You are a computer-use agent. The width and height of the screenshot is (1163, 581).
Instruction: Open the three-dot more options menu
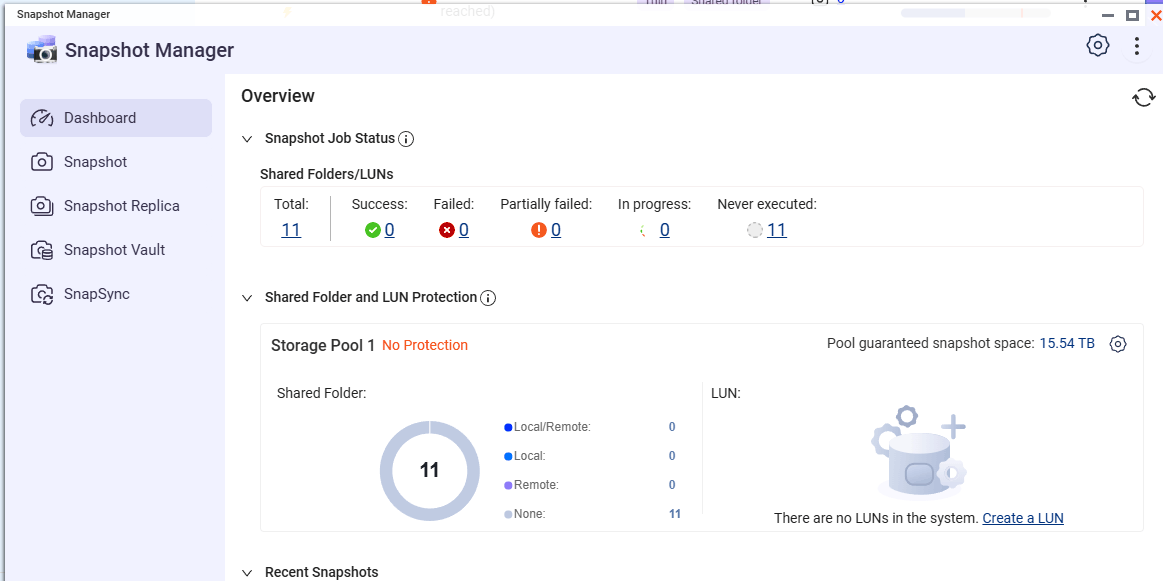coord(1136,46)
